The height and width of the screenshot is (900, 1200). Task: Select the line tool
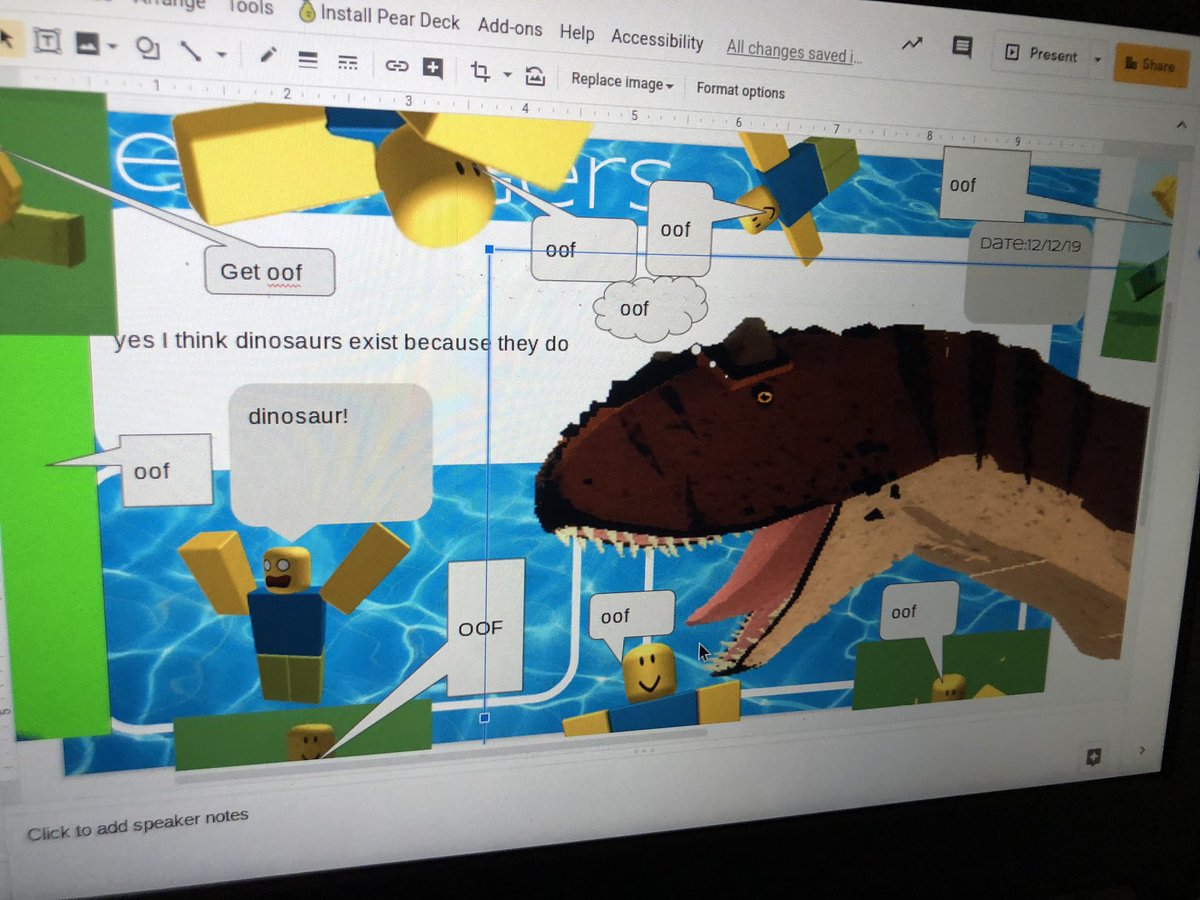tap(192, 51)
